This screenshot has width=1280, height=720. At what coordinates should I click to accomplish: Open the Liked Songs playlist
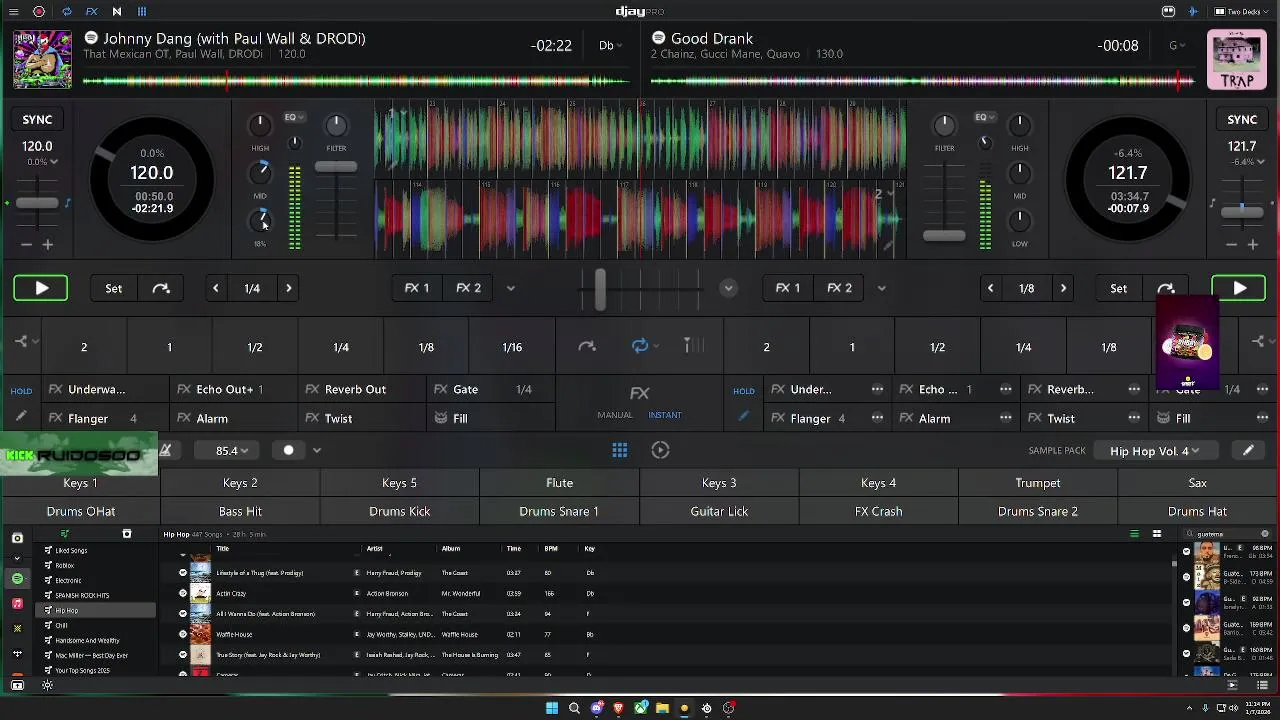[95, 550]
